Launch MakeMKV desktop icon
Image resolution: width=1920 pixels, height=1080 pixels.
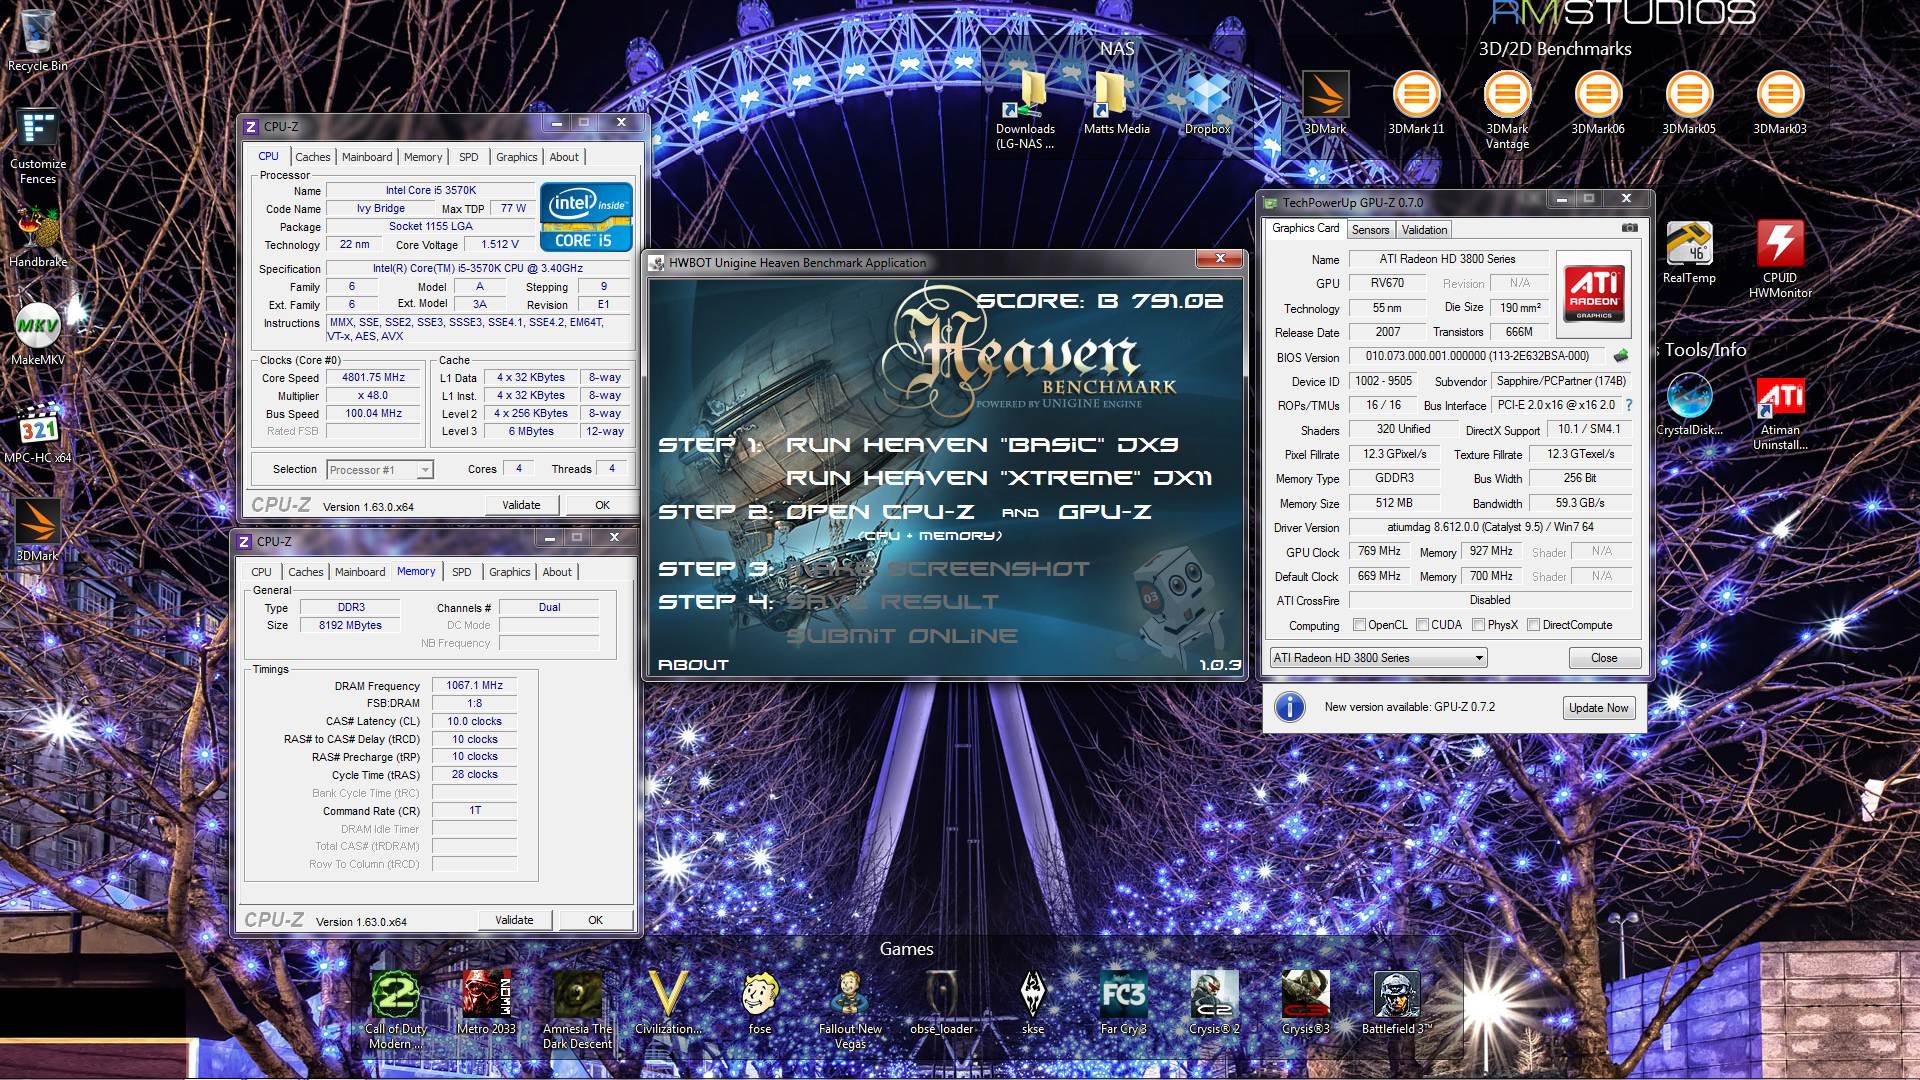point(38,335)
